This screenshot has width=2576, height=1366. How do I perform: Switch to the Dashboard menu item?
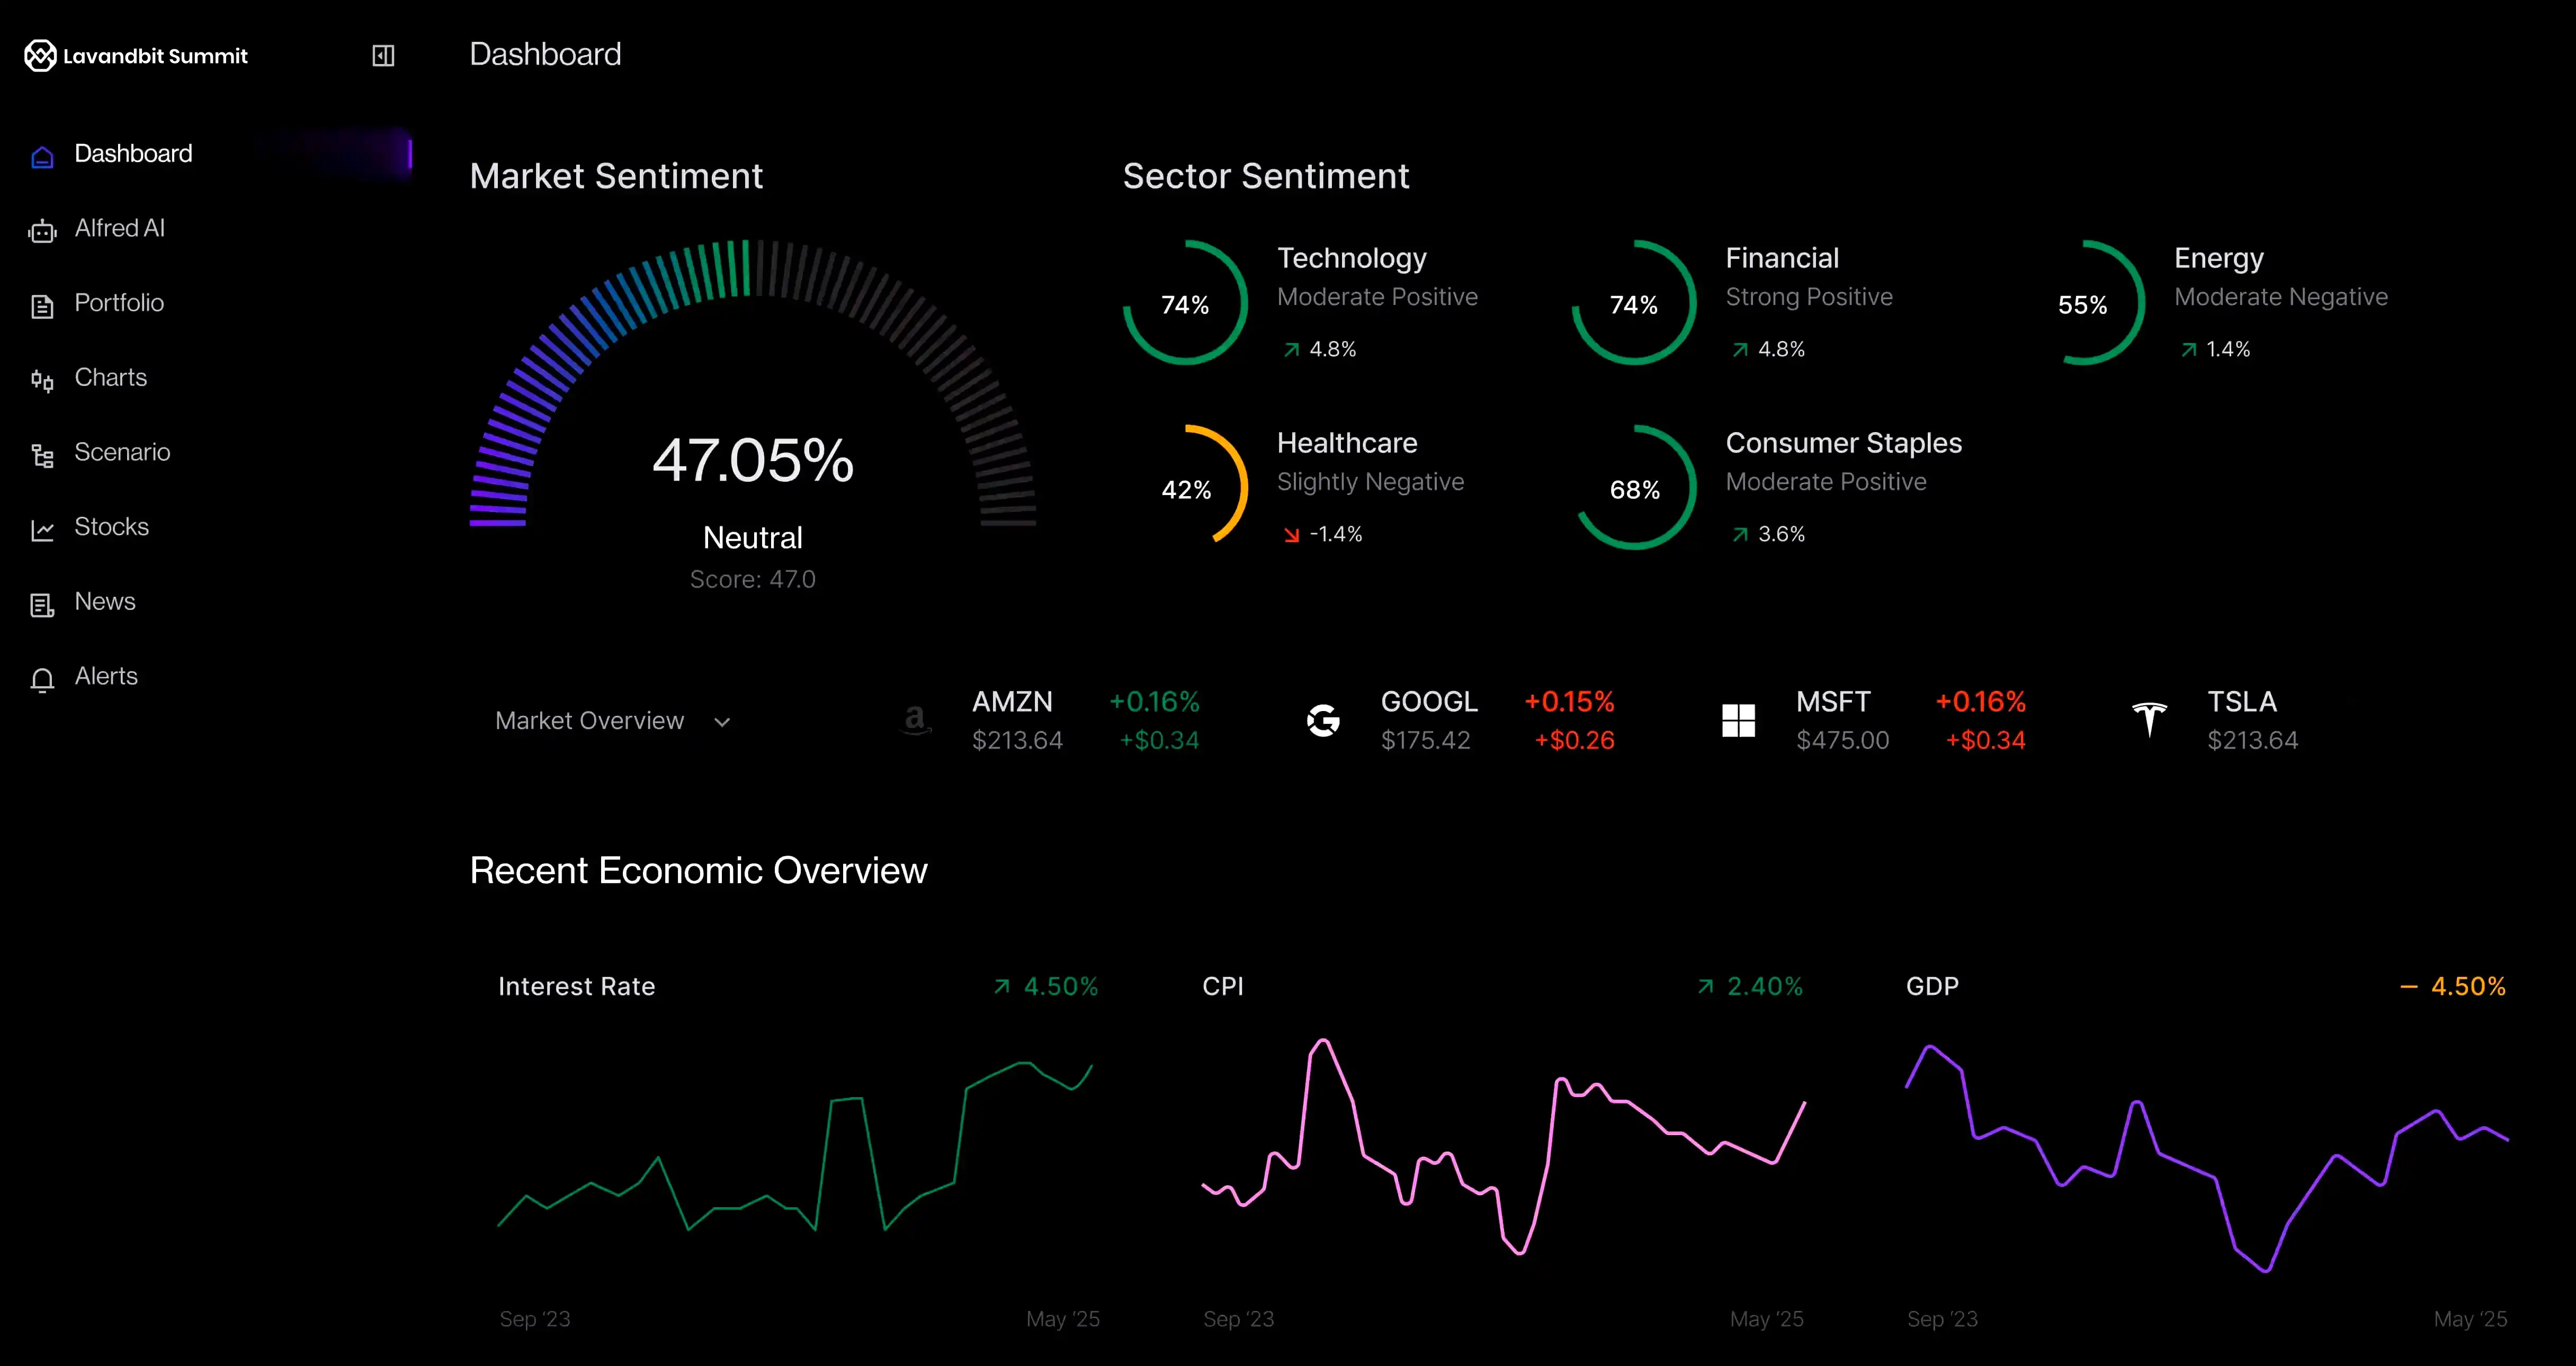point(133,153)
